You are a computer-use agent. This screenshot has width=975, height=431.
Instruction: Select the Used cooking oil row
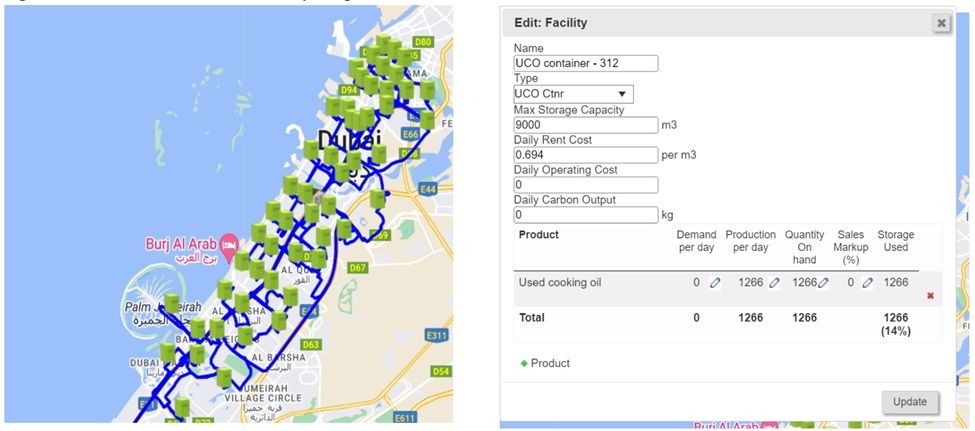coord(728,289)
